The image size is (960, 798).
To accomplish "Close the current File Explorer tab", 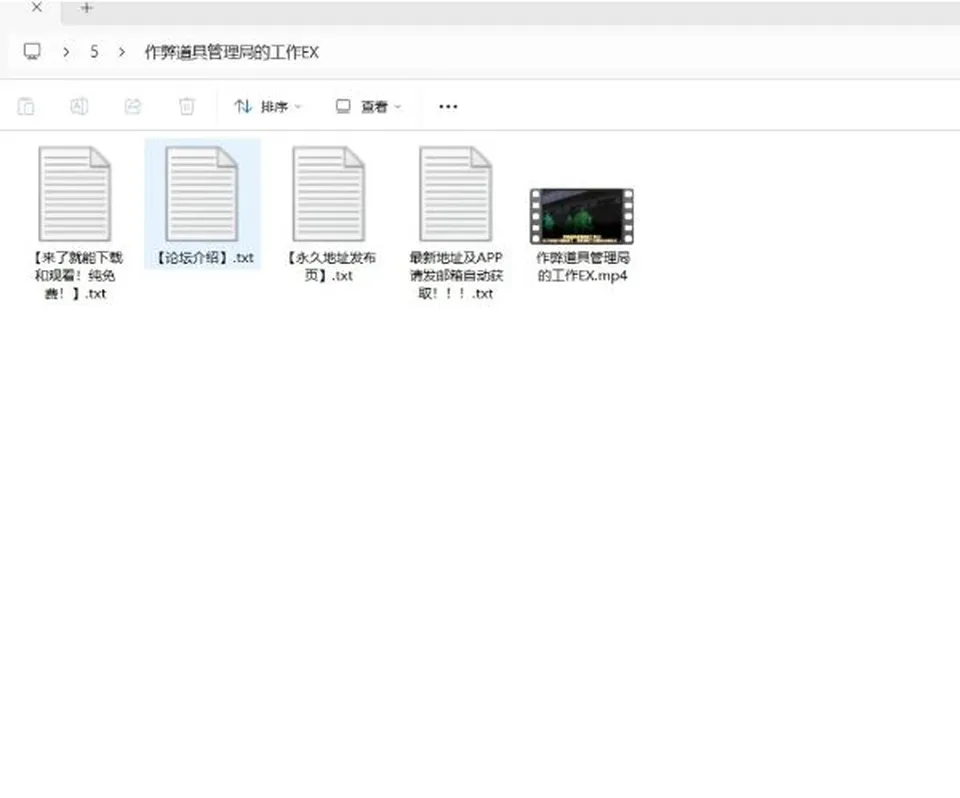I will pos(37,7).
